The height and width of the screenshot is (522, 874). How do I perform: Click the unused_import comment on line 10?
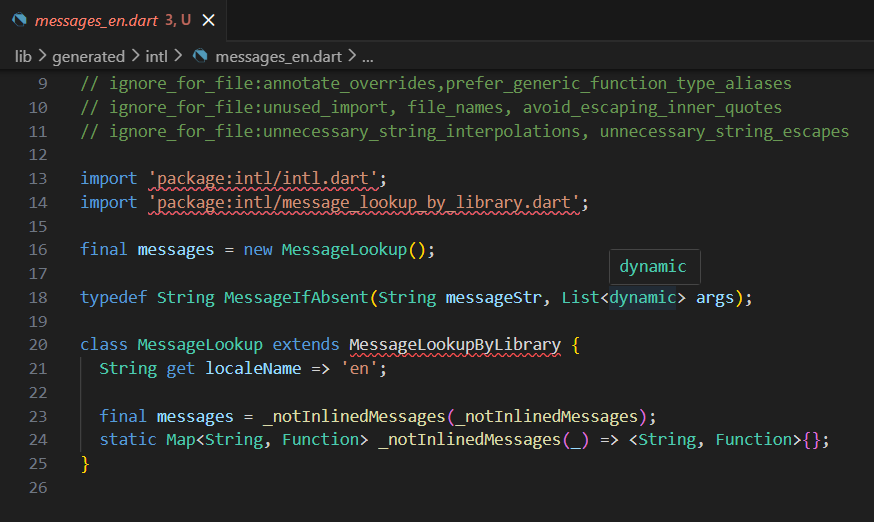click(431, 107)
